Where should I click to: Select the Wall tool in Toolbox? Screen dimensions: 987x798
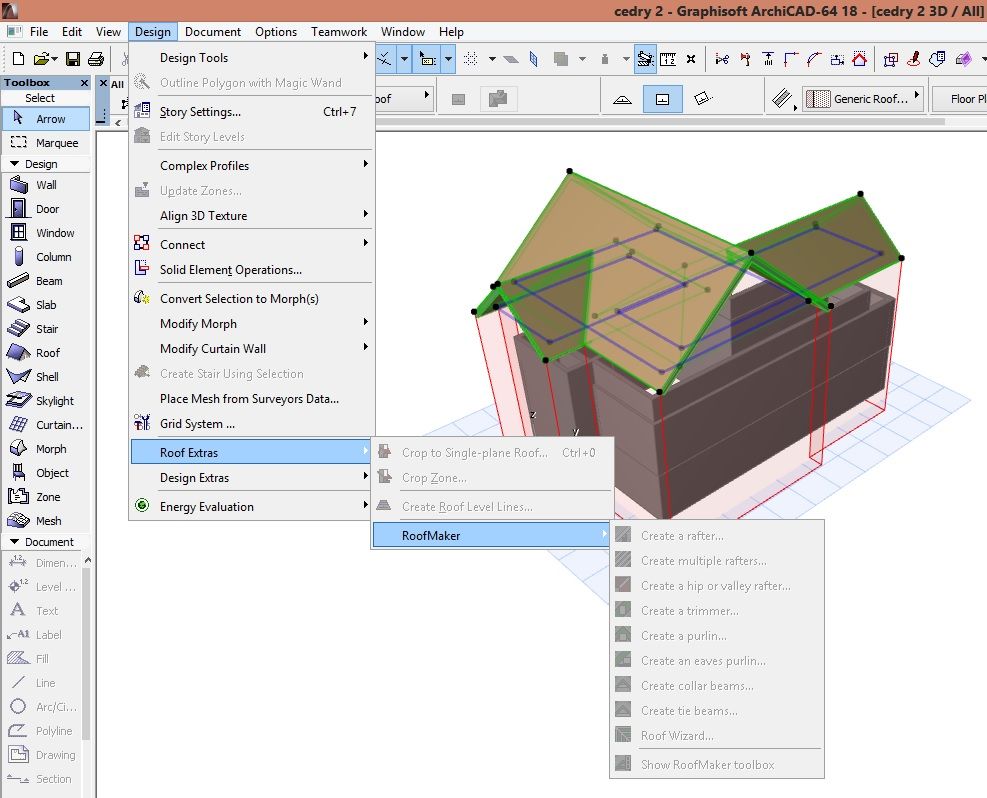point(45,185)
